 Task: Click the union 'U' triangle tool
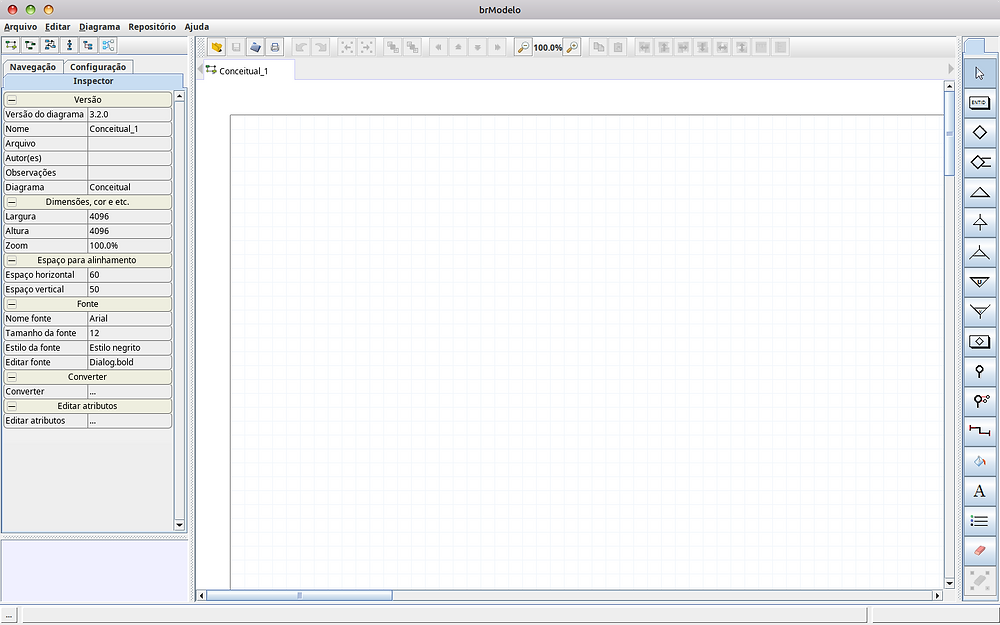(x=979, y=282)
